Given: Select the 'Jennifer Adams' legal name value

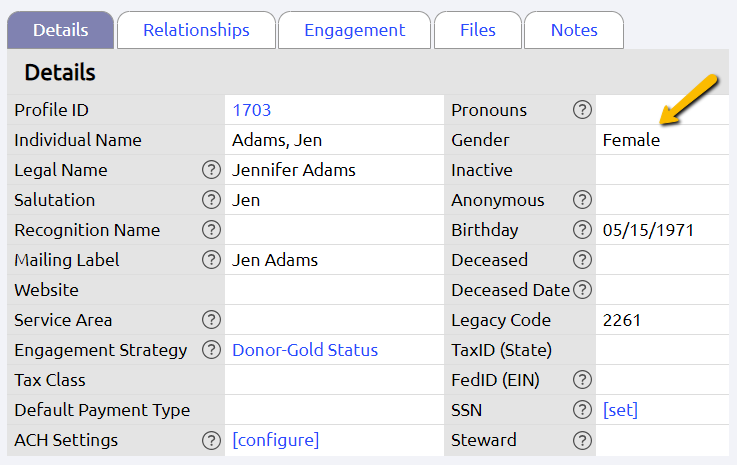Looking at the screenshot, I should point(294,170).
